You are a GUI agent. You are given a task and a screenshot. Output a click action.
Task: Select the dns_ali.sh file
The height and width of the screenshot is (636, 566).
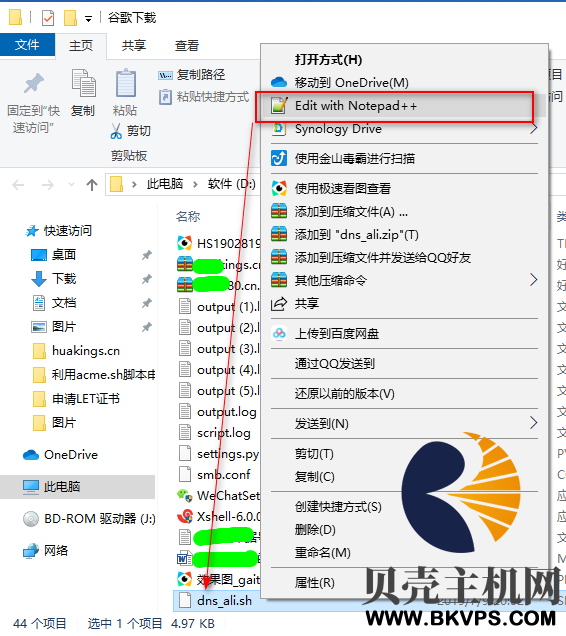[x=224, y=601]
